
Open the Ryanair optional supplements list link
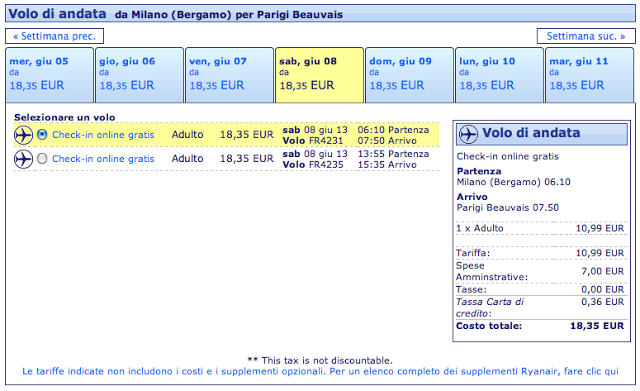point(320,371)
